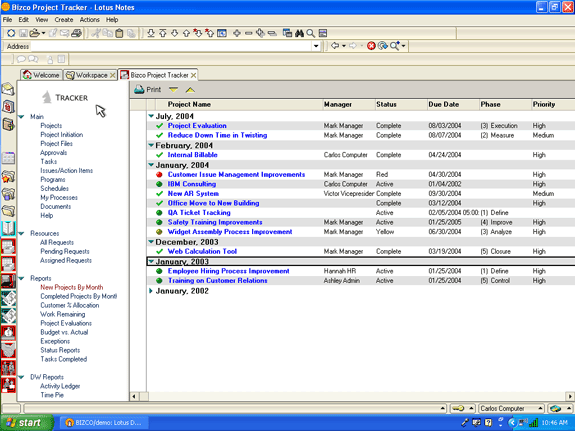This screenshot has height=431, width=575.
Task: Open the QA Ticket Tracking project
Action: point(199,213)
